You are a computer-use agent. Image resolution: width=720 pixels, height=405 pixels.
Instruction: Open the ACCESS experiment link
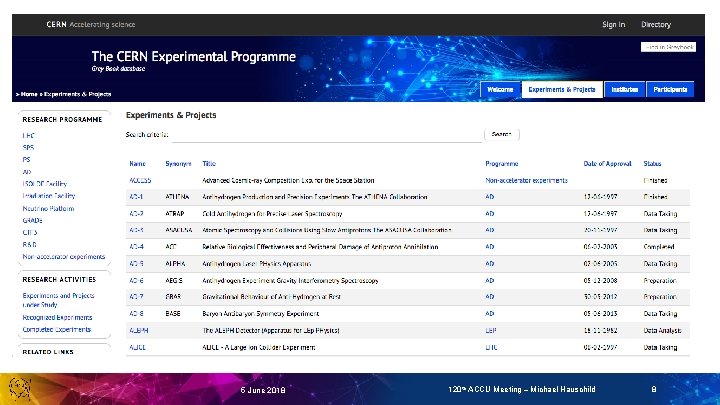[x=140, y=180]
